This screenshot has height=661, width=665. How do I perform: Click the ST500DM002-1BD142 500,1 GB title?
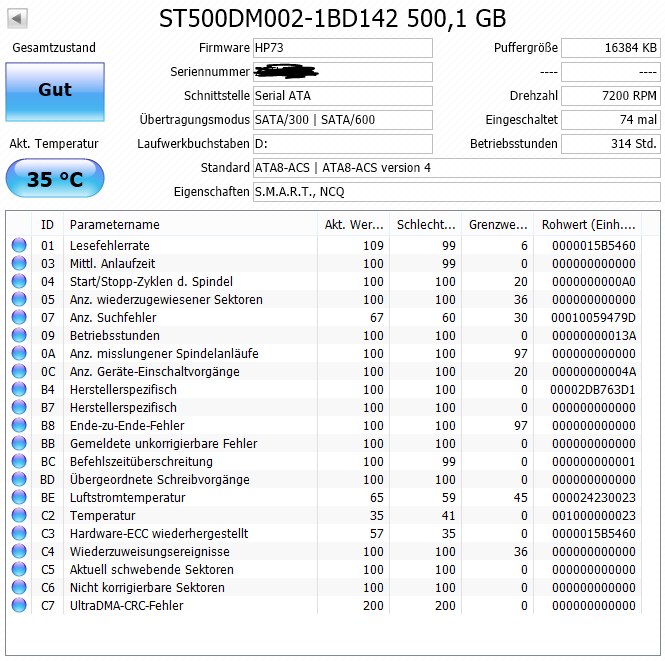[332, 19]
